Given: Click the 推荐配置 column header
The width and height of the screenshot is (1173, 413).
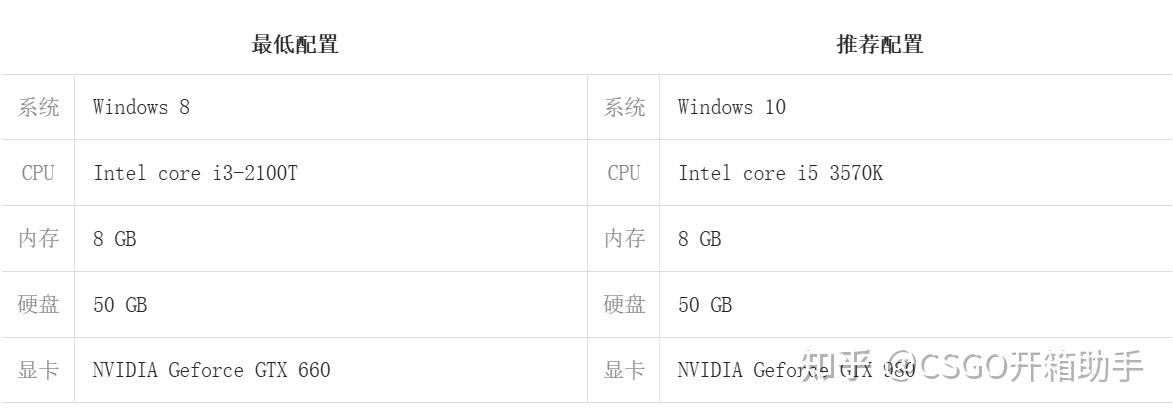Looking at the screenshot, I should coord(879,44).
